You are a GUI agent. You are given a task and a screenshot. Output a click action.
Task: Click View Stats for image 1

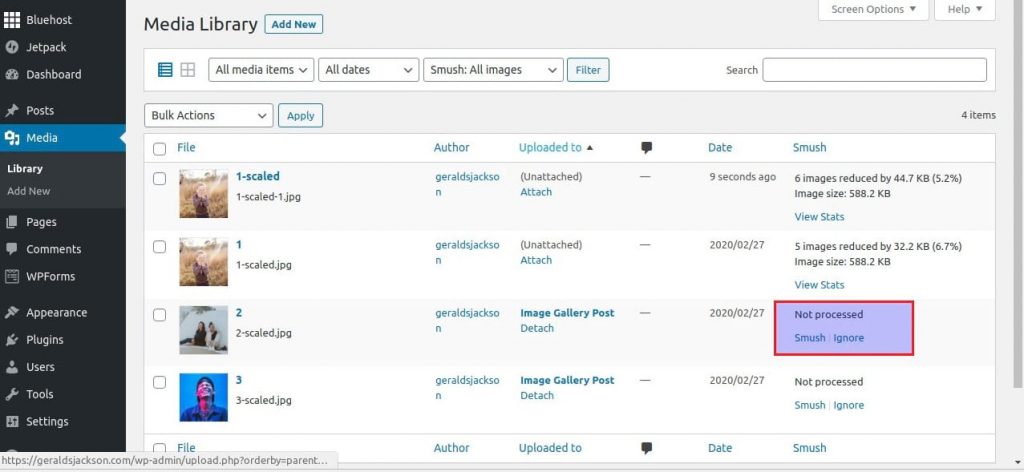pos(819,285)
